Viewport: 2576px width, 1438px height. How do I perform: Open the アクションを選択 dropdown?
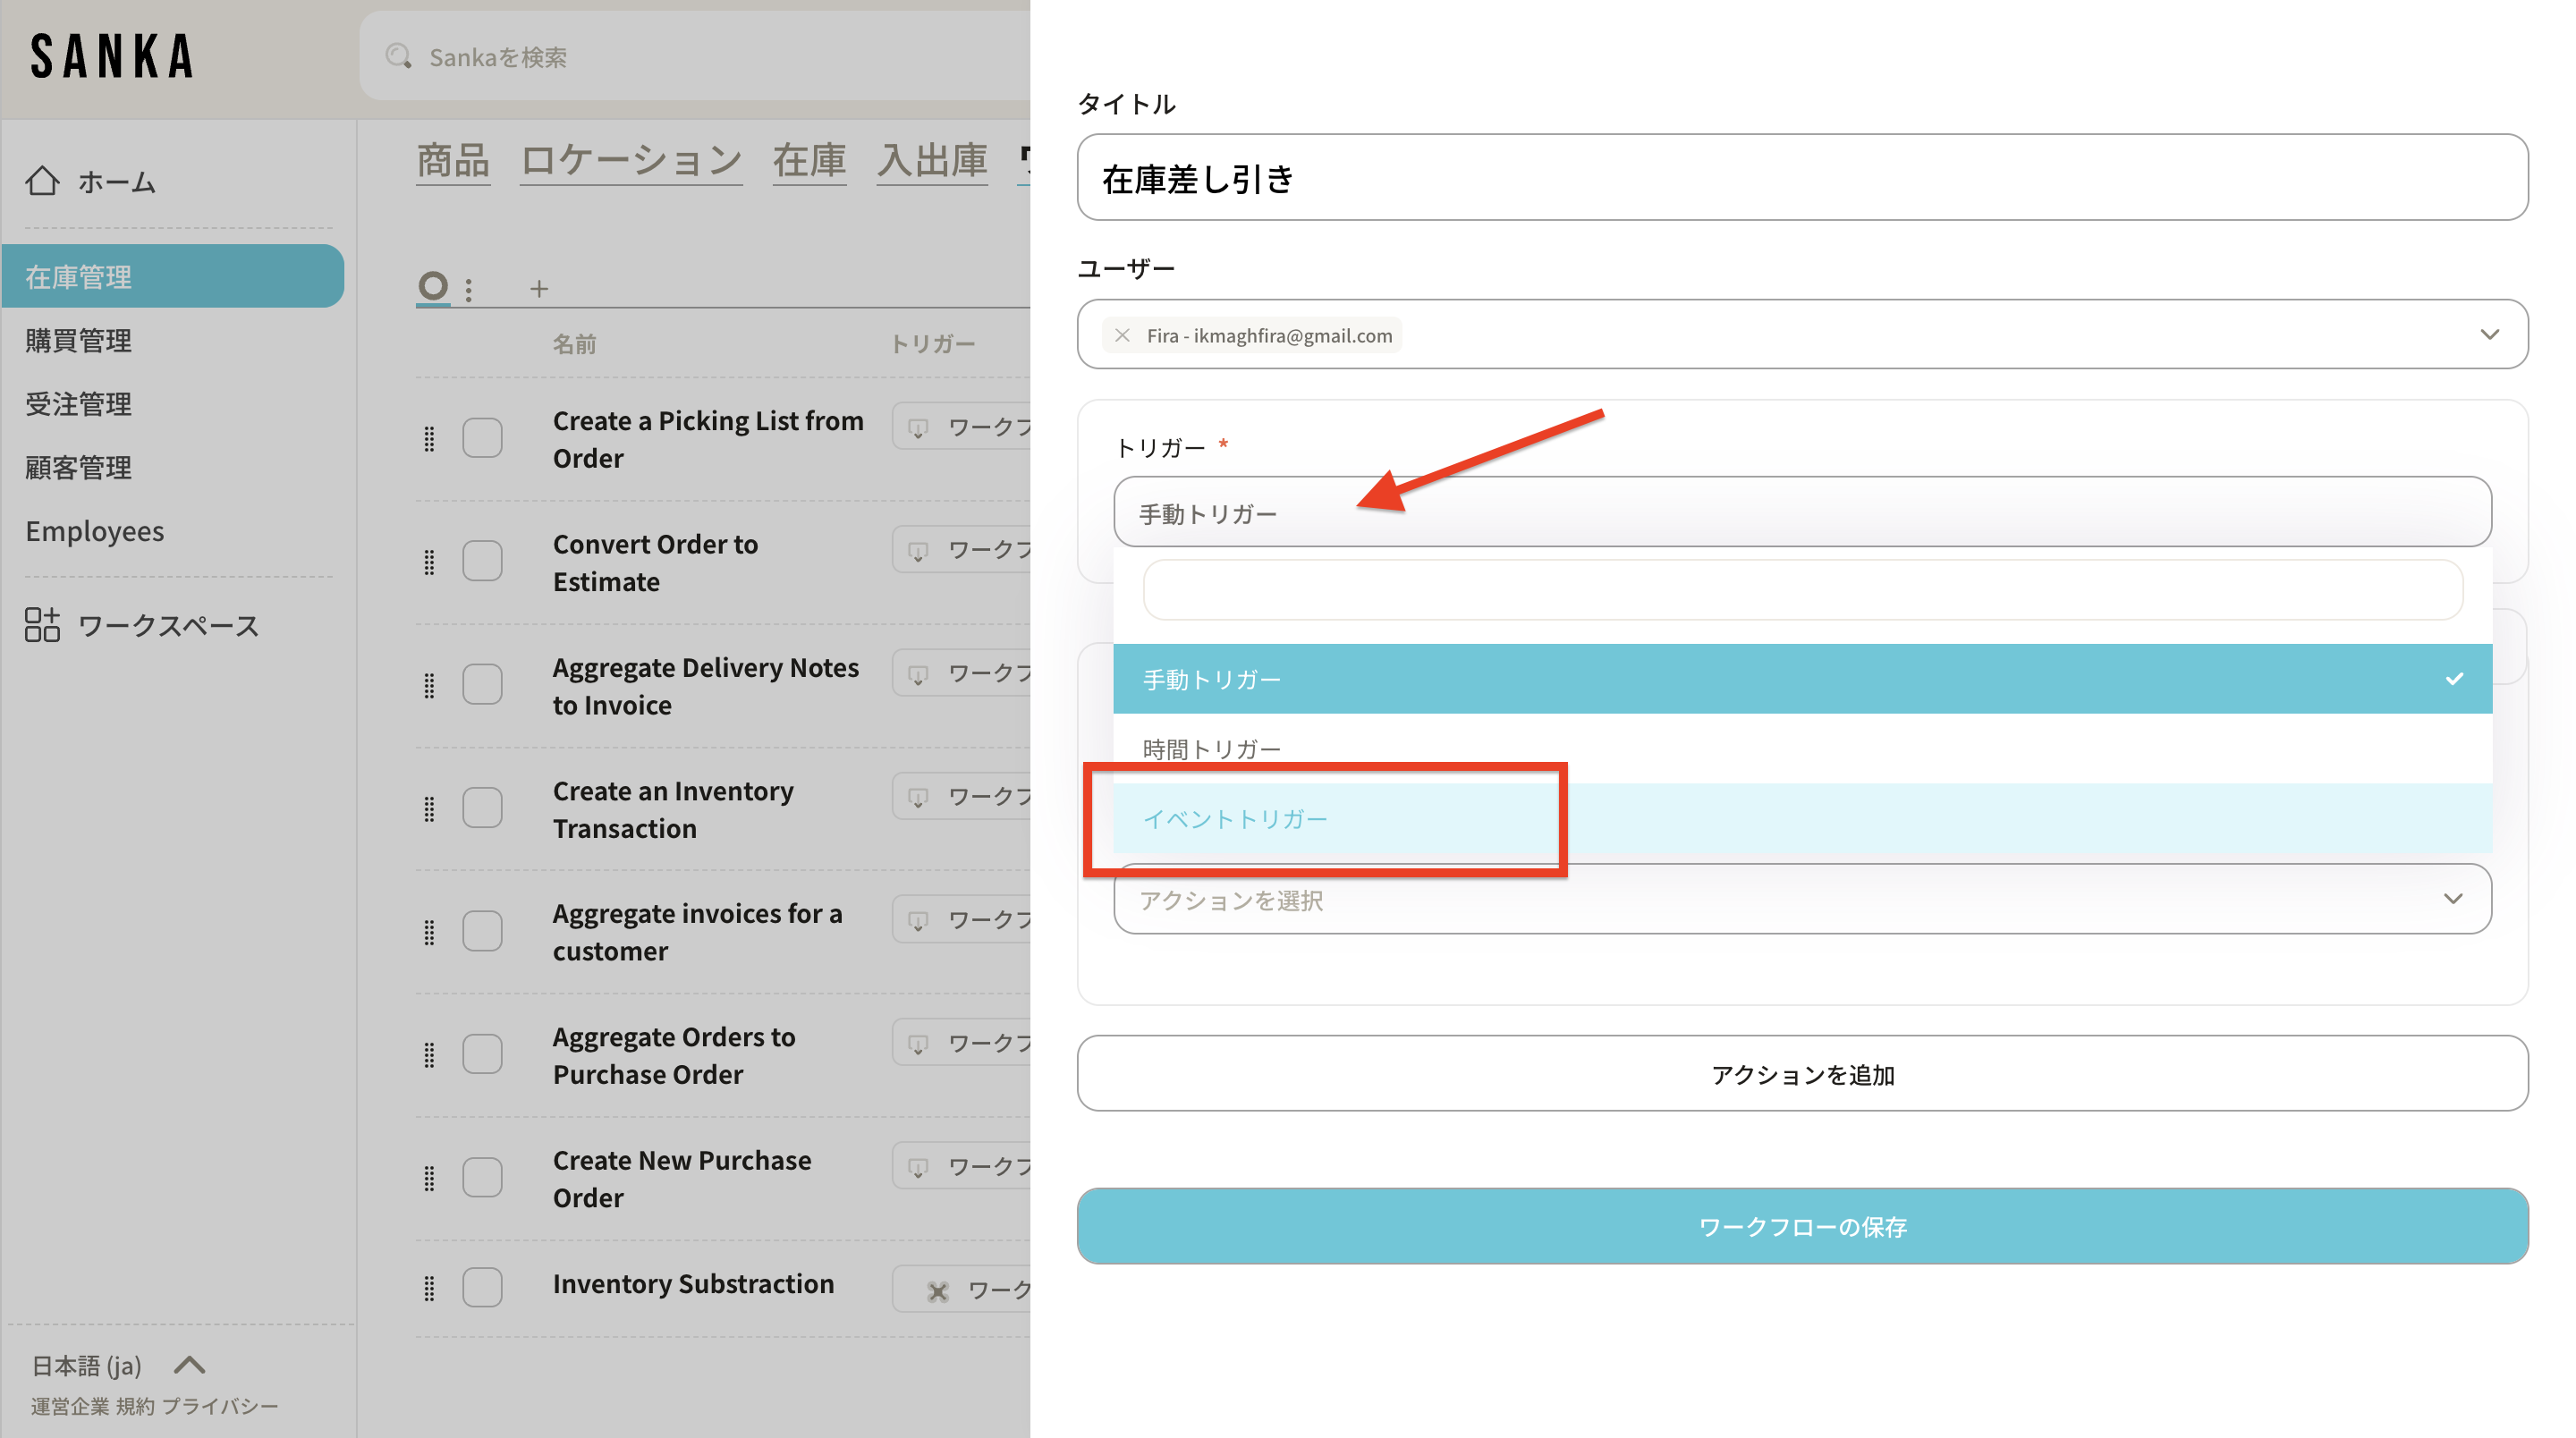(x=1800, y=899)
